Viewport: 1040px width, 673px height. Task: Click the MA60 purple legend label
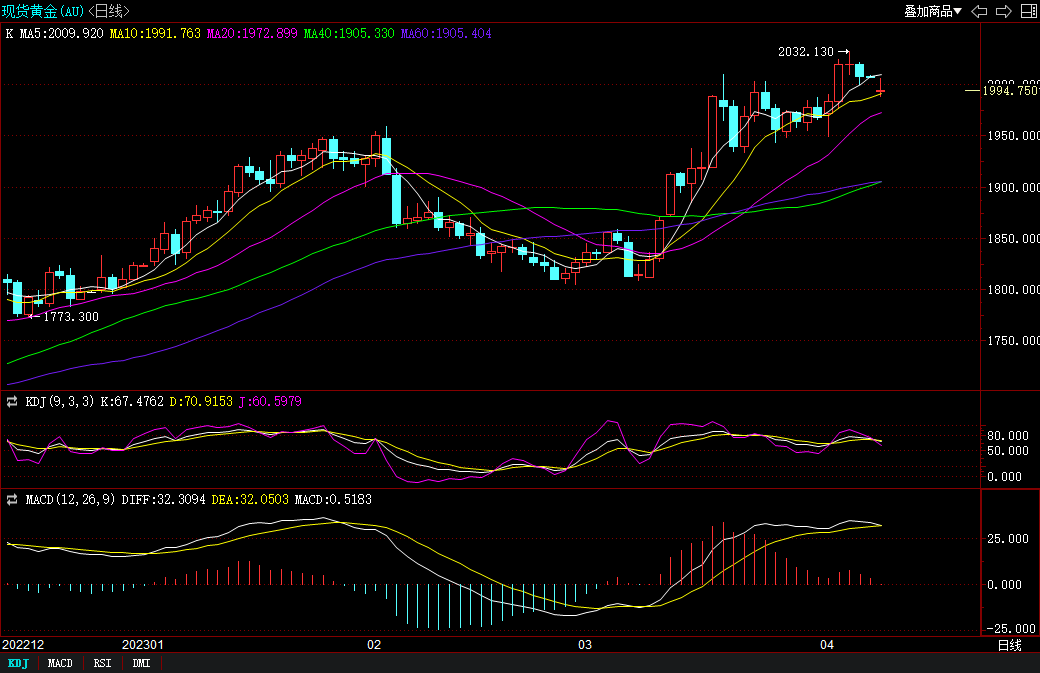point(446,33)
